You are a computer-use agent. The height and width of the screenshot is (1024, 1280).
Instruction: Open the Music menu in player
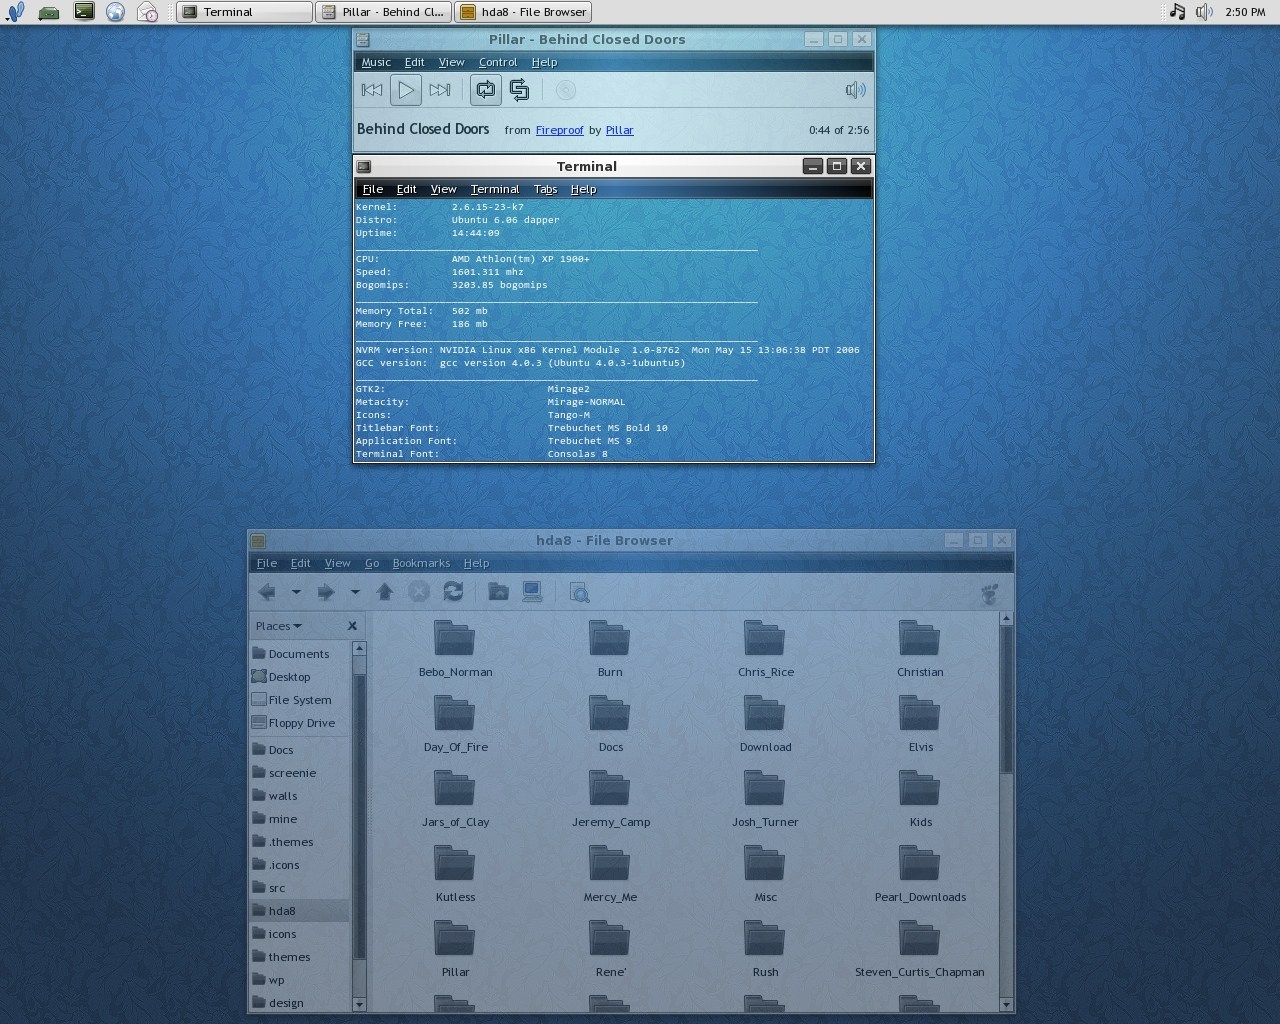point(376,62)
